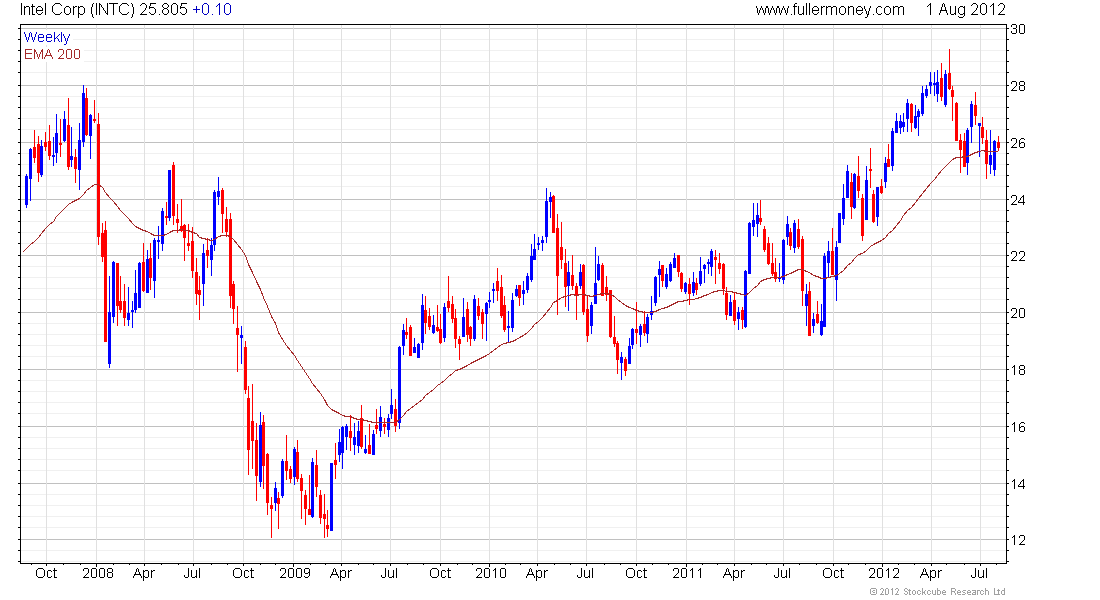Click the 16 price axis label
The image size is (1100, 600).
click(x=1017, y=427)
